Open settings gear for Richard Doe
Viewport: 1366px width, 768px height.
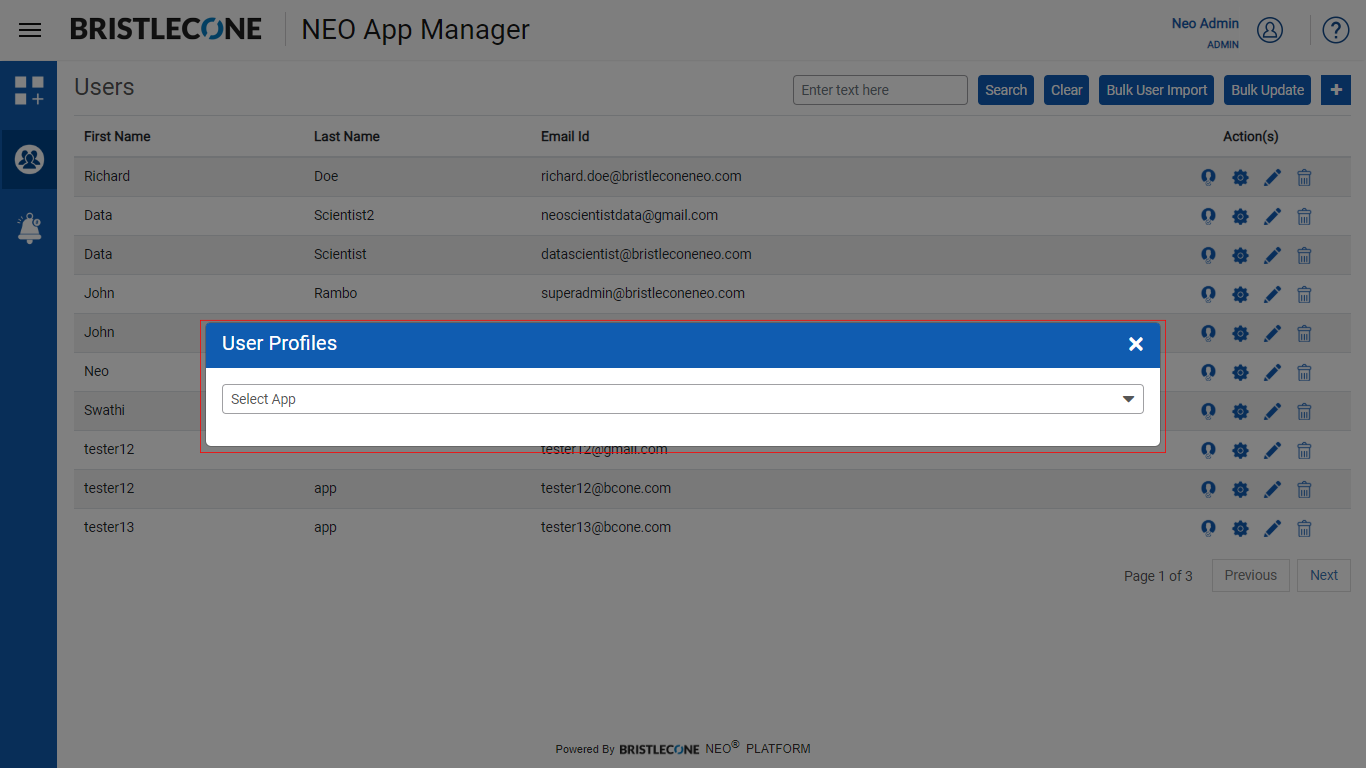pos(1240,177)
